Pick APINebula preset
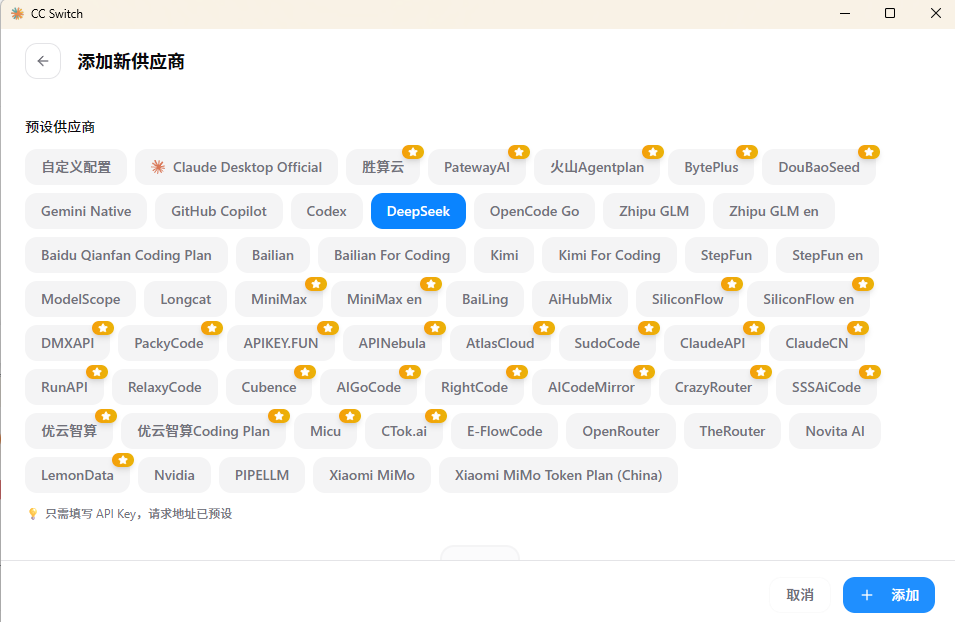 392,343
